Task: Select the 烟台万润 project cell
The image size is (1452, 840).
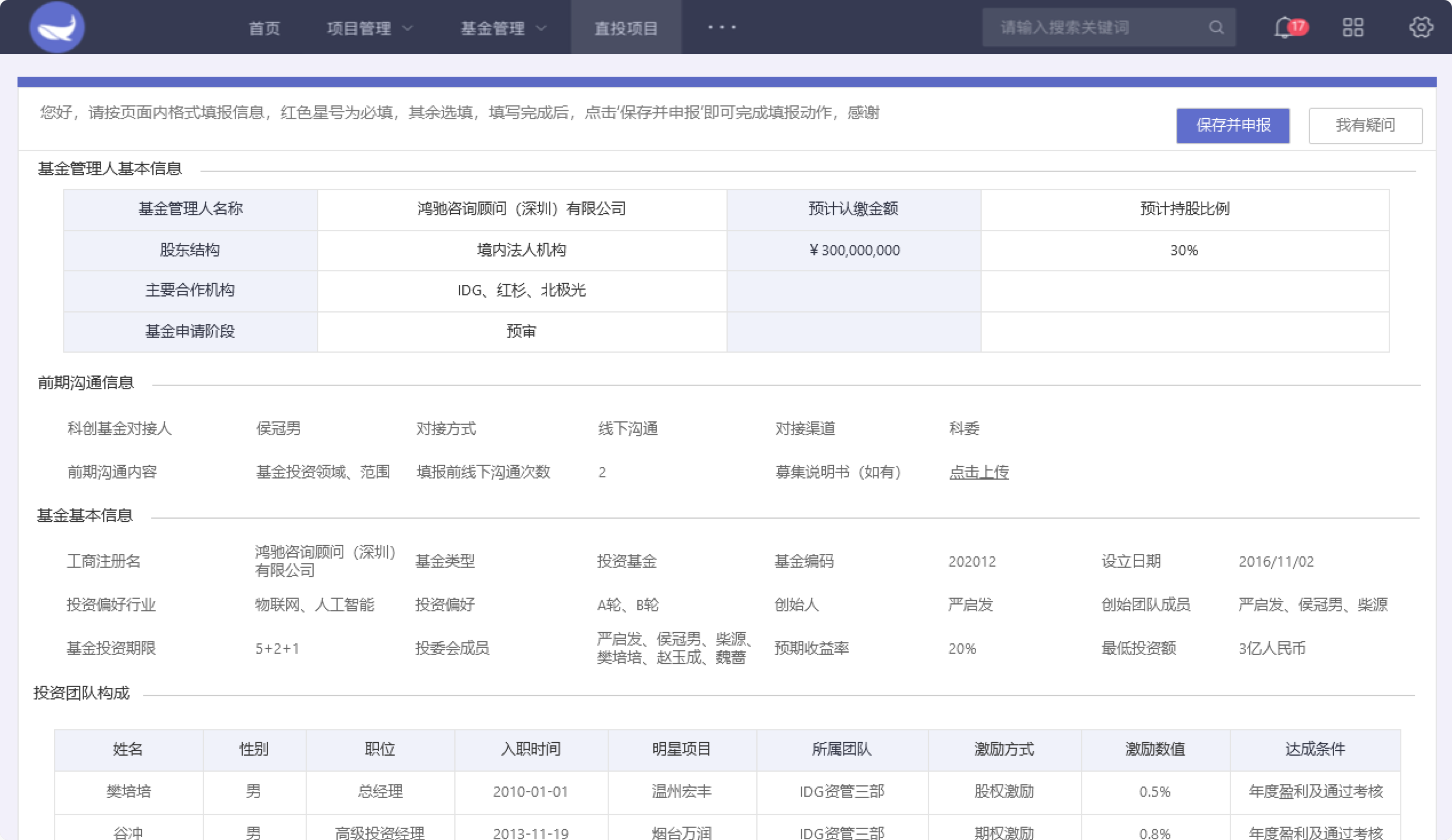Action: (x=682, y=828)
